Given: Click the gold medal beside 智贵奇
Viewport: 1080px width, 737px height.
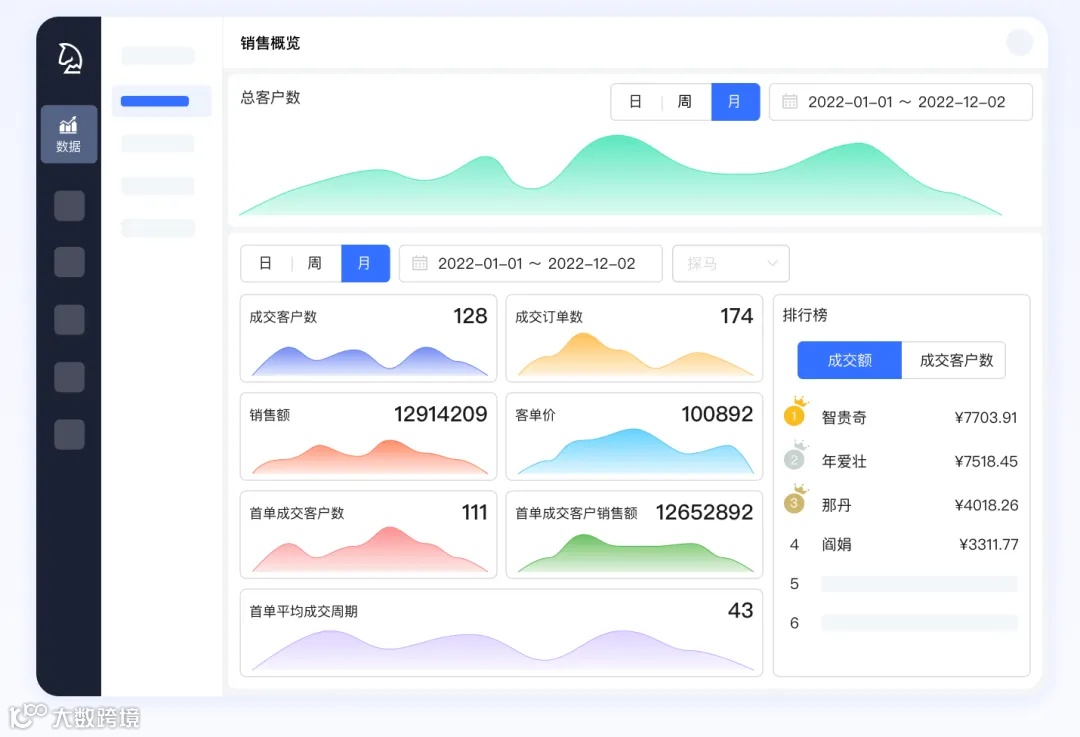Looking at the screenshot, I should 794,416.
